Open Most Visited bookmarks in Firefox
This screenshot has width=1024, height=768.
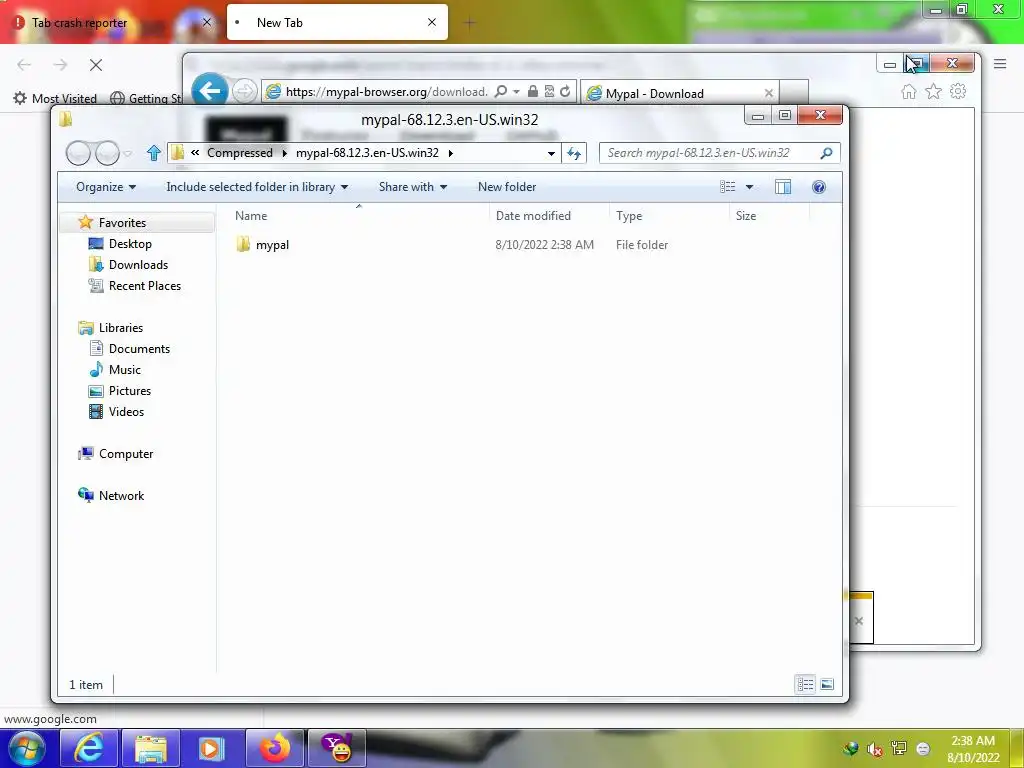pos(56,99)
